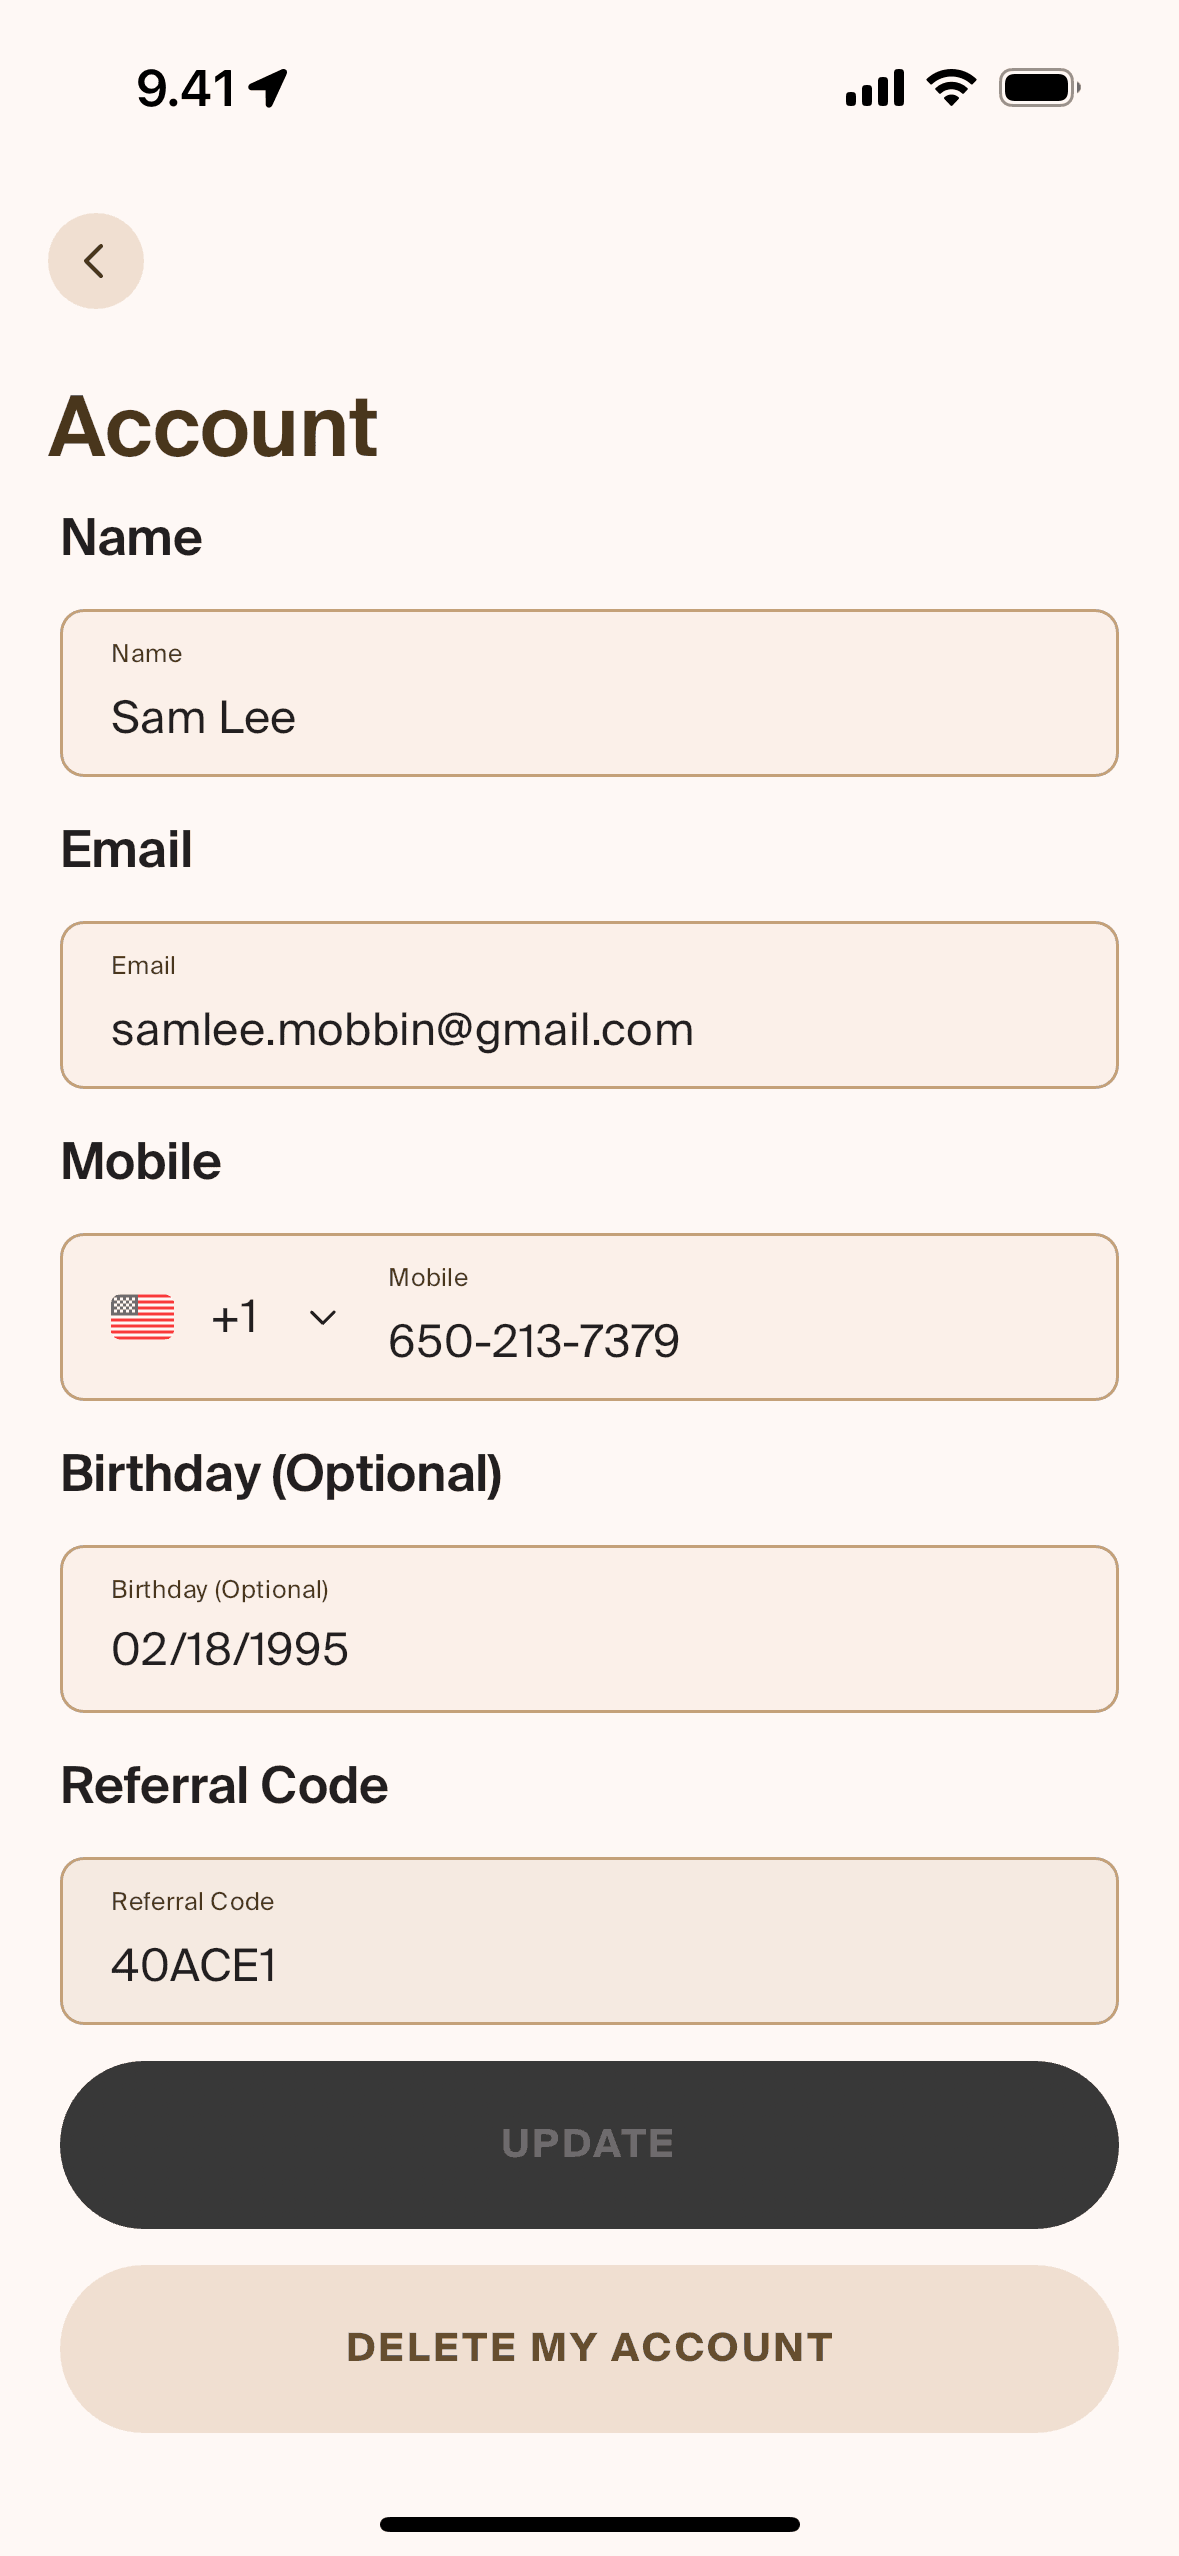Viewport: 1179px width, 2556px height.
Task: Open the +1 country code selector
Action: click(x=235, y=1317)
